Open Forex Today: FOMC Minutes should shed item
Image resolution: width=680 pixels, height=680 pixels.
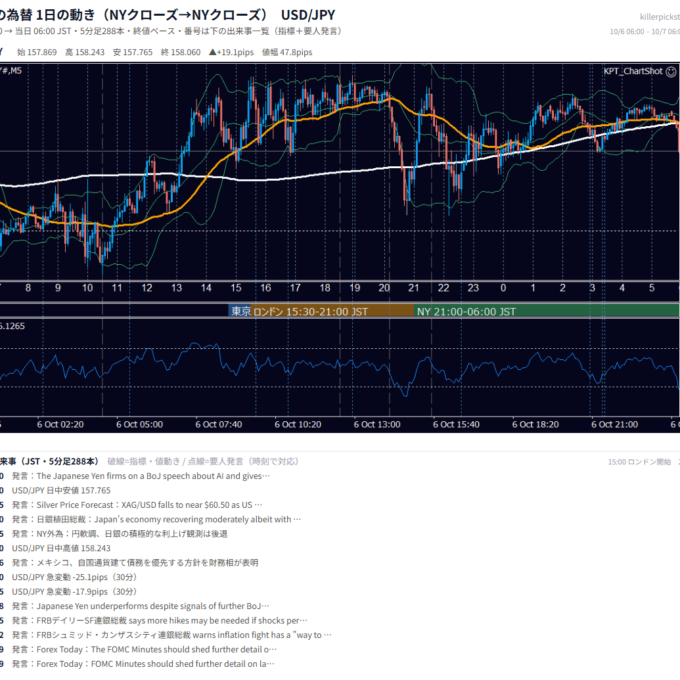point(143,664)
